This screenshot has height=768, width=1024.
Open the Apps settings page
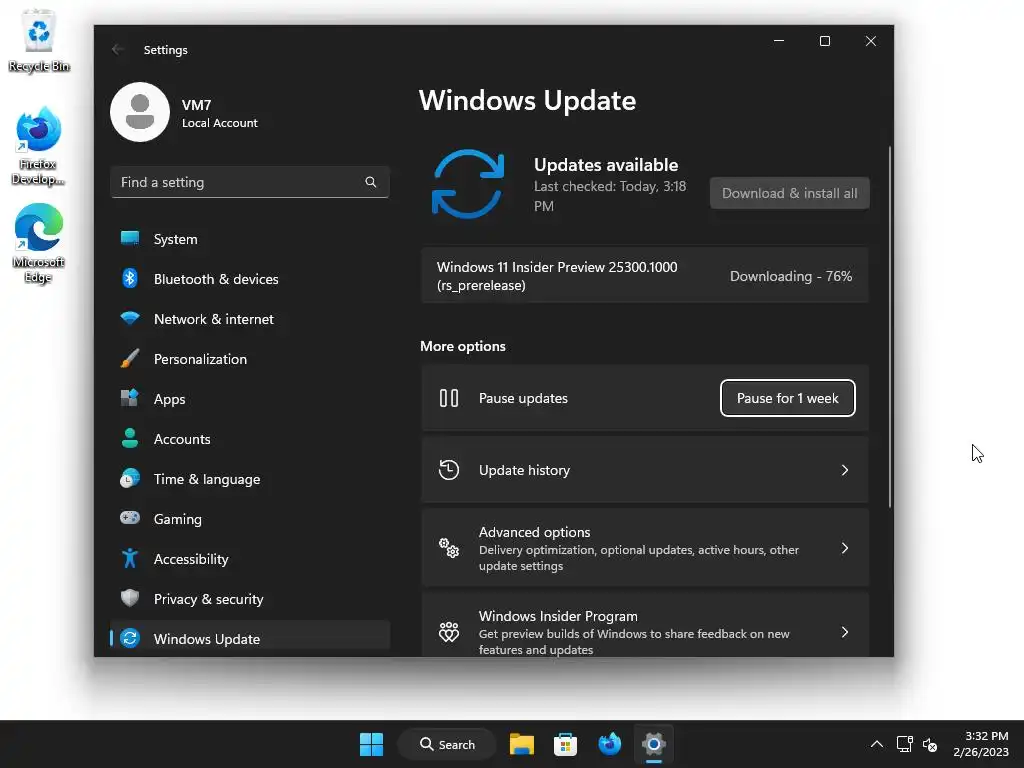[250, 398]
